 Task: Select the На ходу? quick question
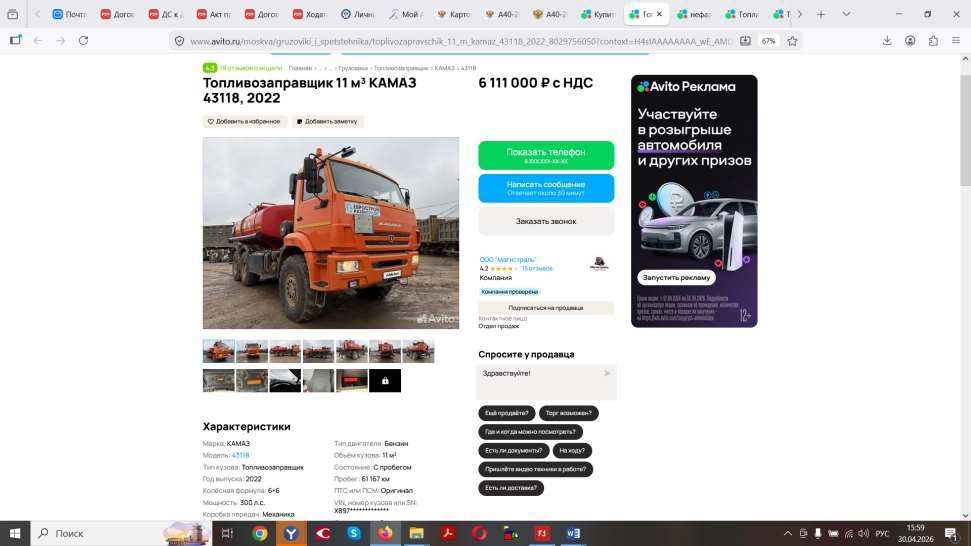(x=572, y=451)
